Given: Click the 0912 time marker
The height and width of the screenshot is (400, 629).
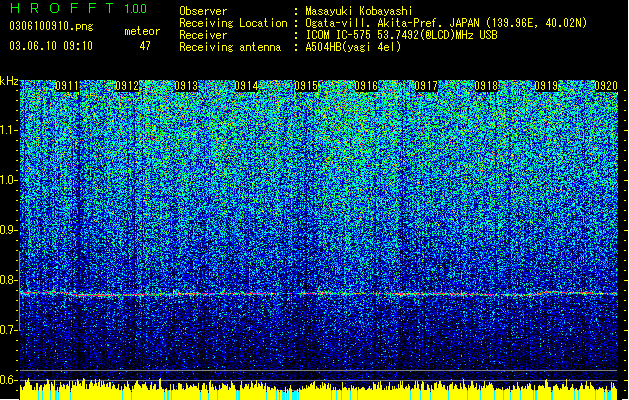Looking at the screenshot, I should coord(127,86).
